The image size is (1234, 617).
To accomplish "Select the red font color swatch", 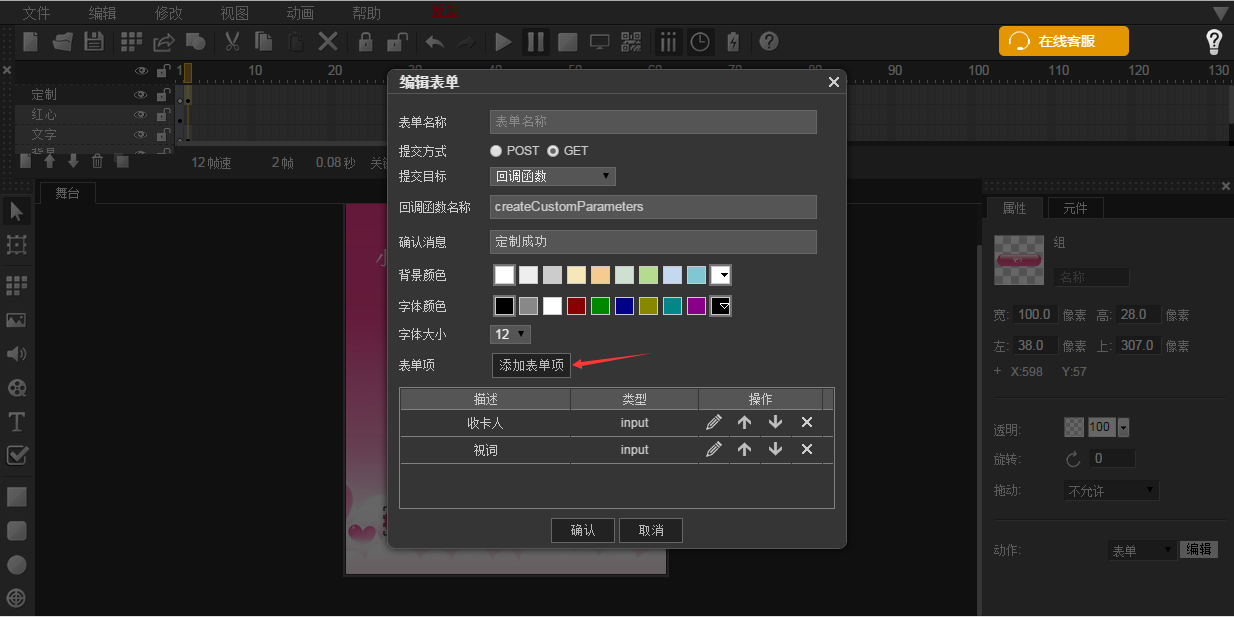I will (576, 306).
